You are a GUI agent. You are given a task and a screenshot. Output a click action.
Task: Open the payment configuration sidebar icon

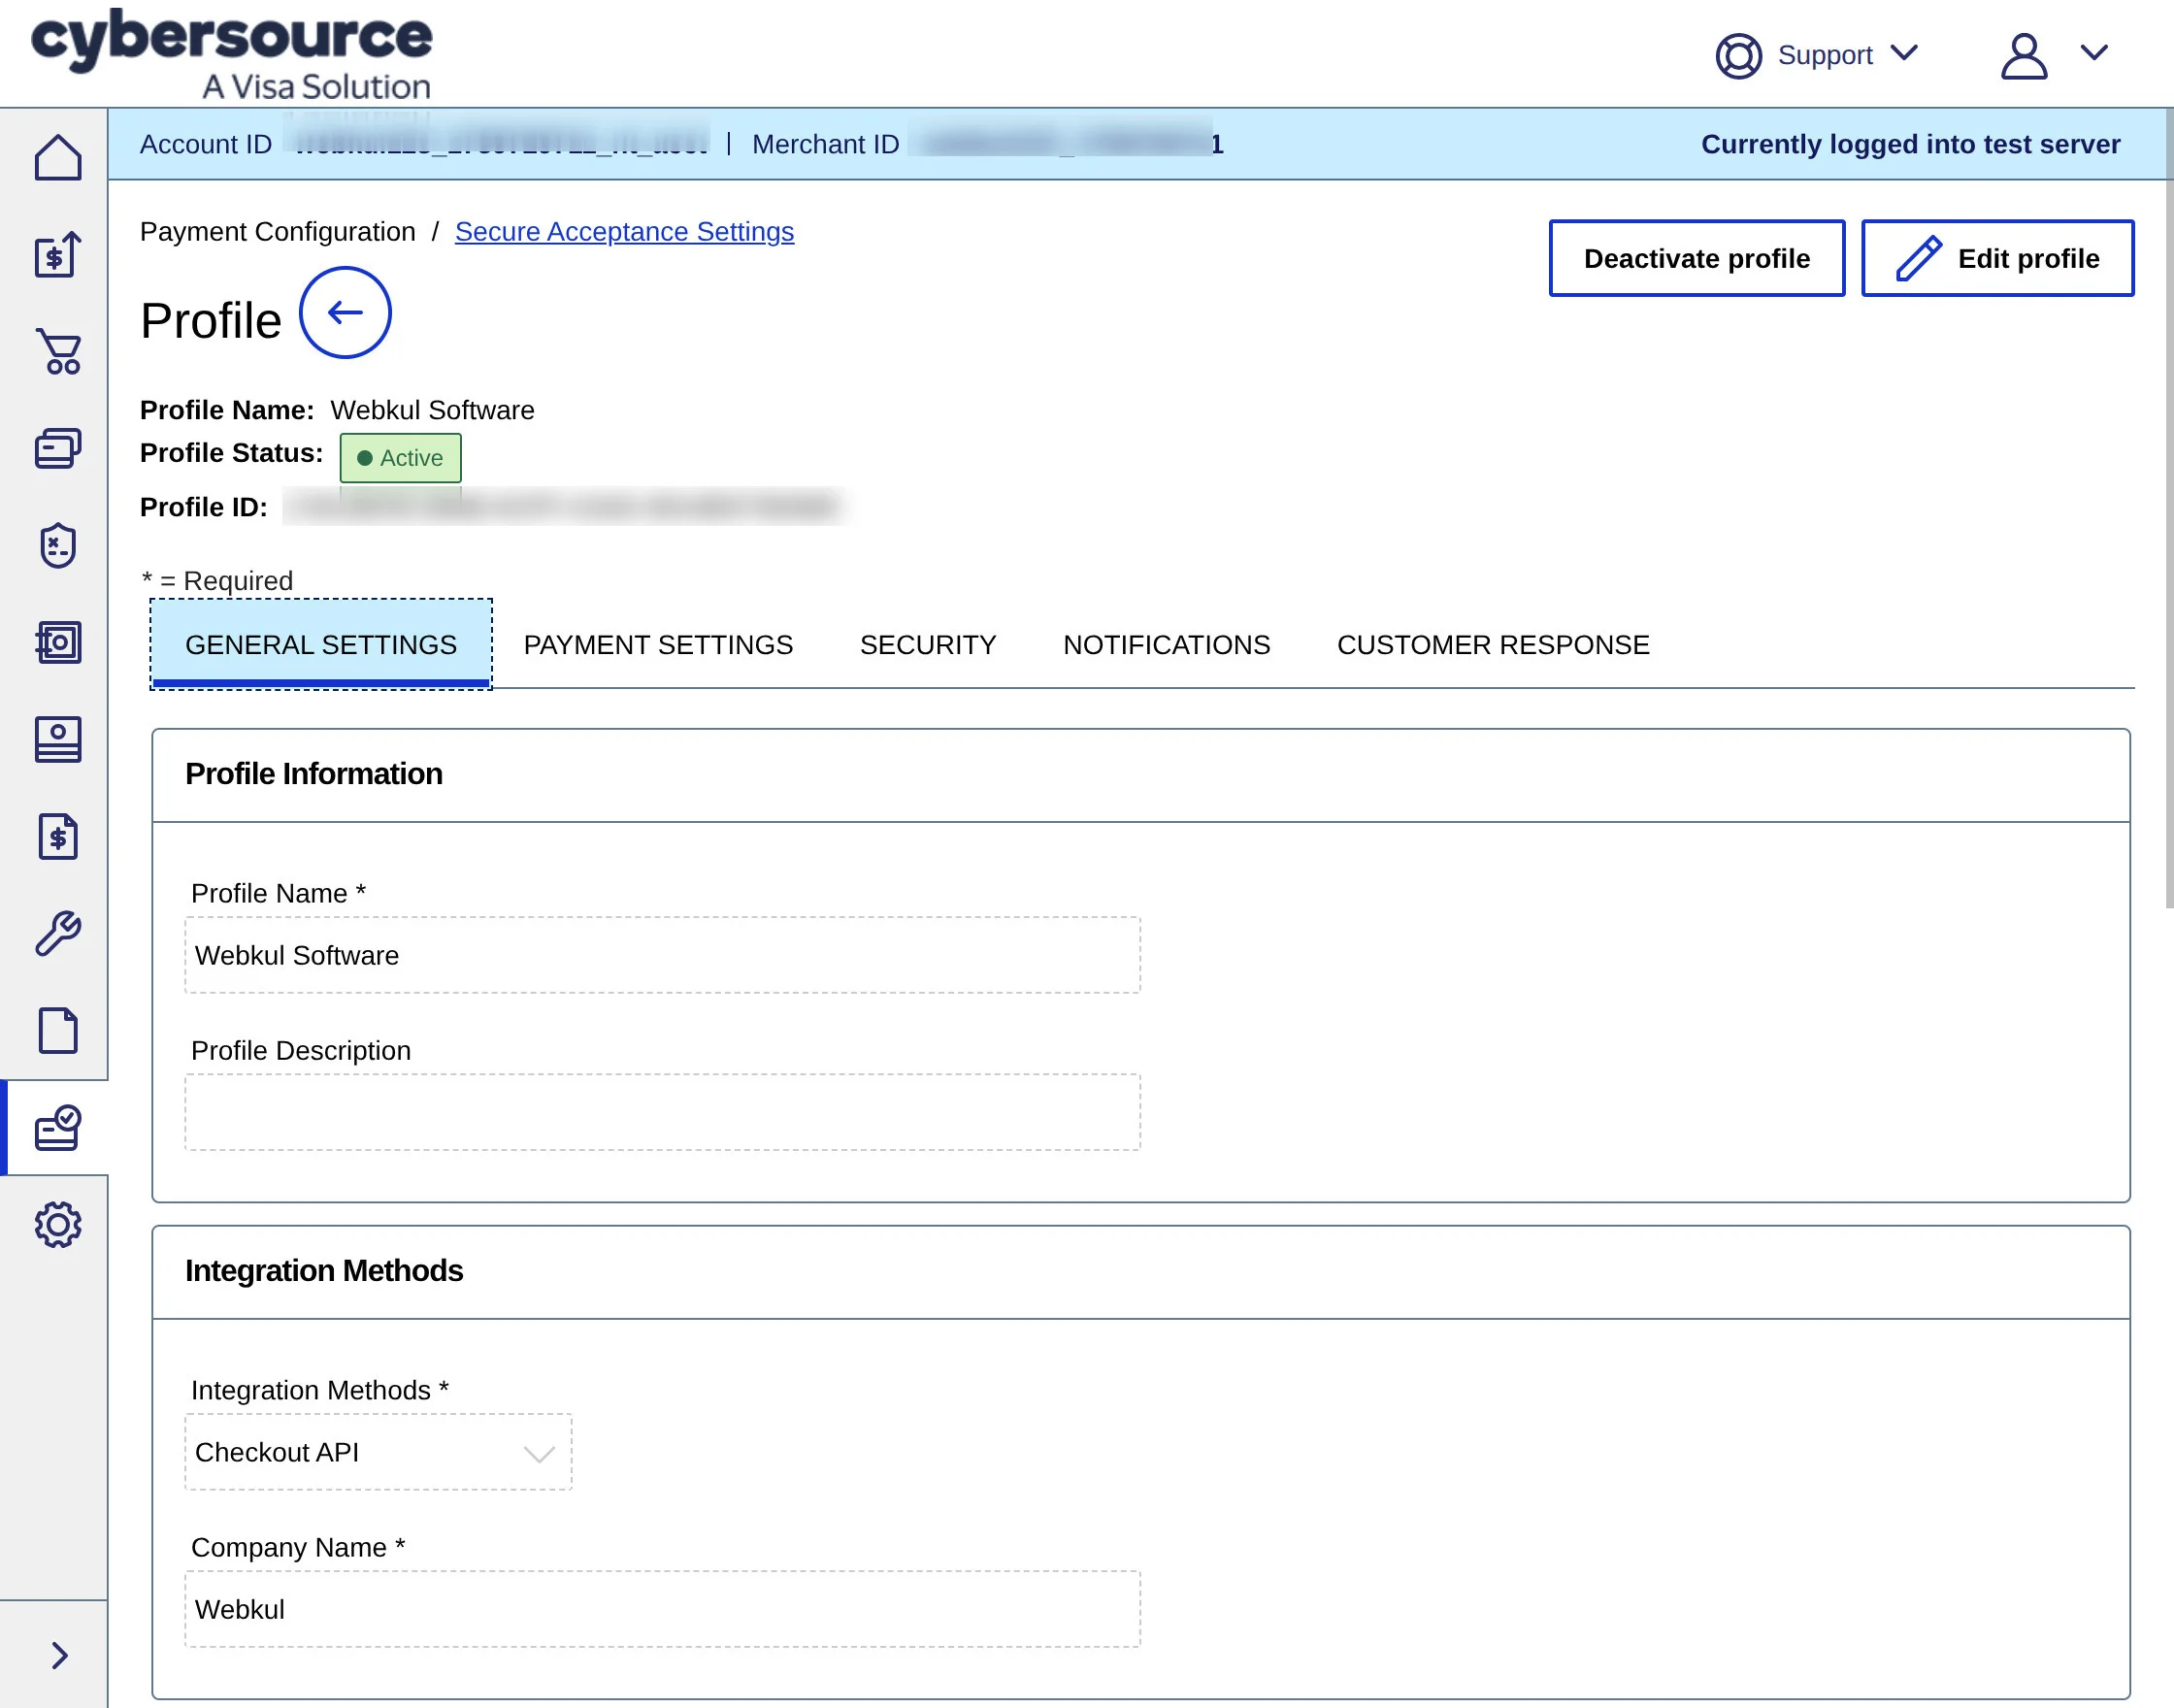pyautogui.click(x=58, y=1128)
